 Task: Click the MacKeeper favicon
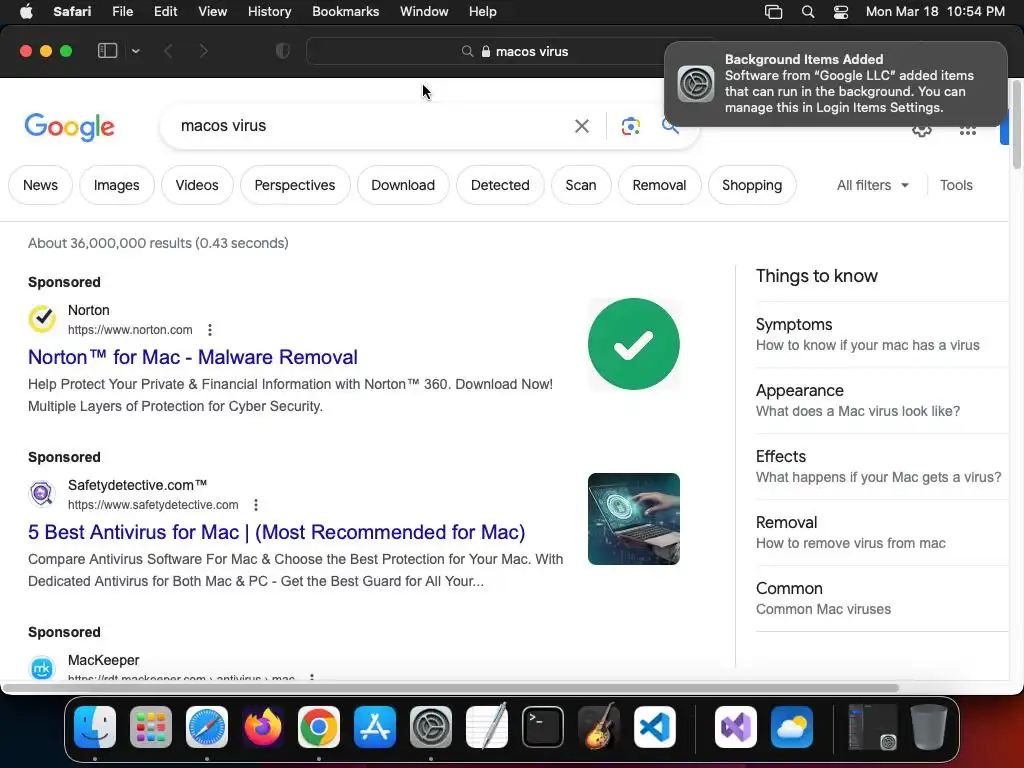pos(42,667)
